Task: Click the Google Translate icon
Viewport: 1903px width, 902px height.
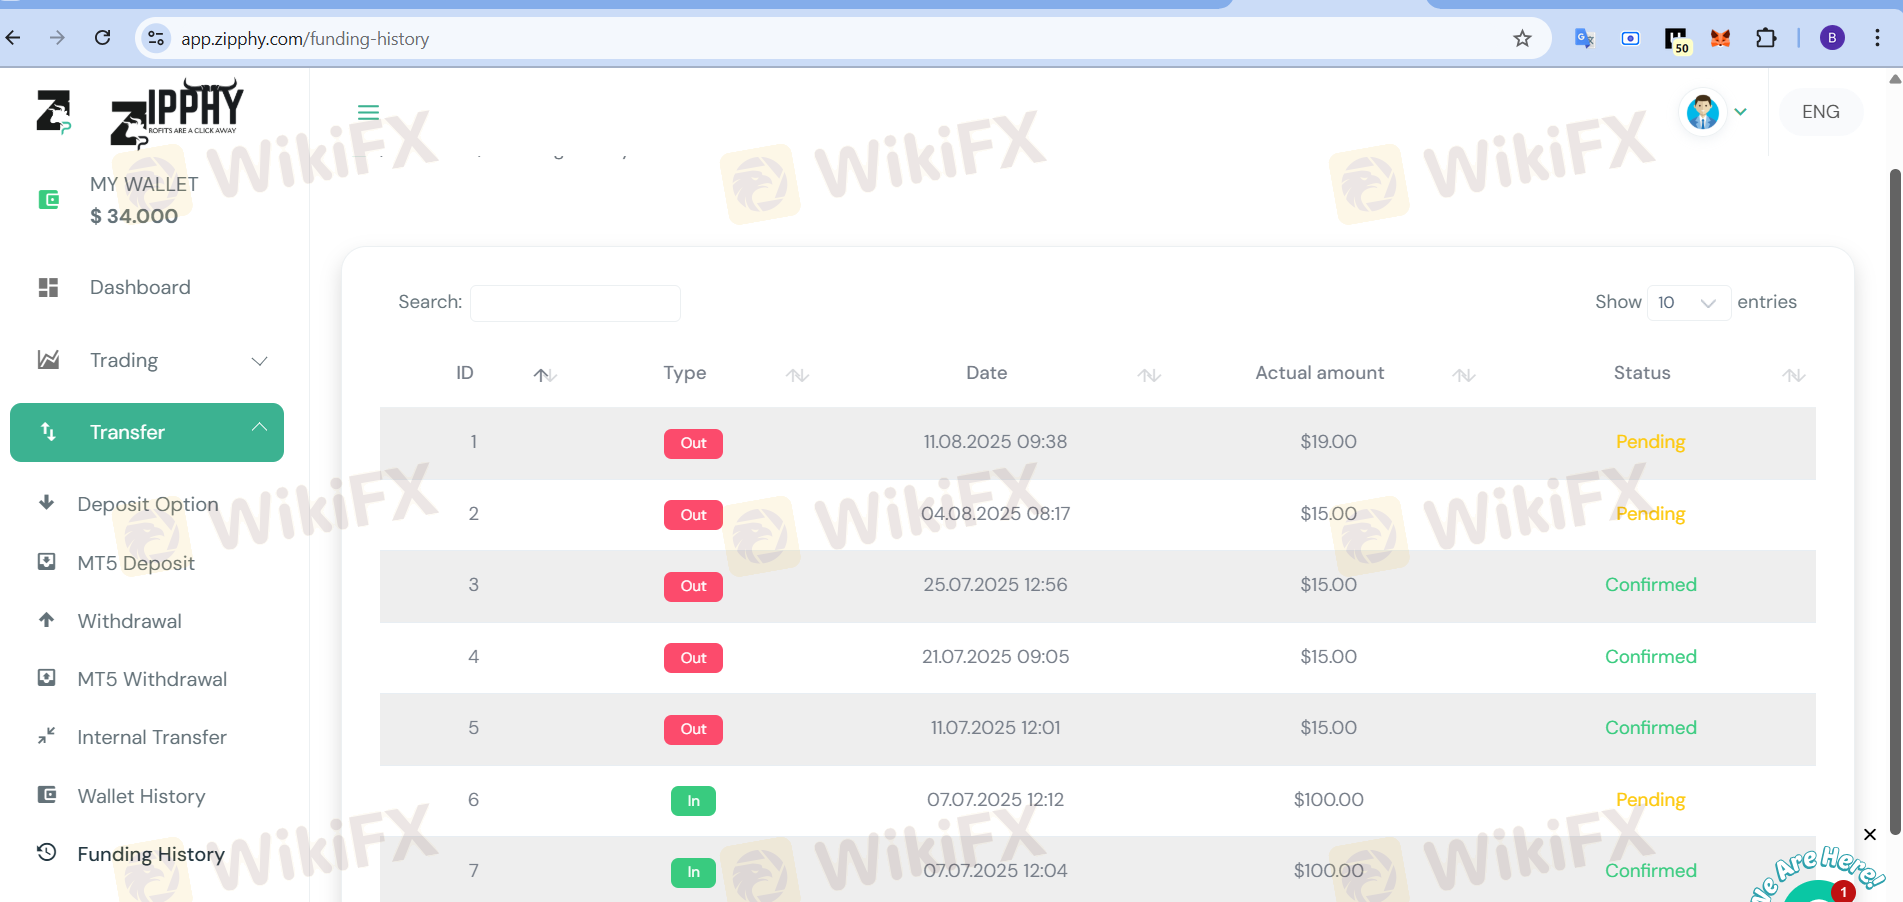Action: [1584, 39]
